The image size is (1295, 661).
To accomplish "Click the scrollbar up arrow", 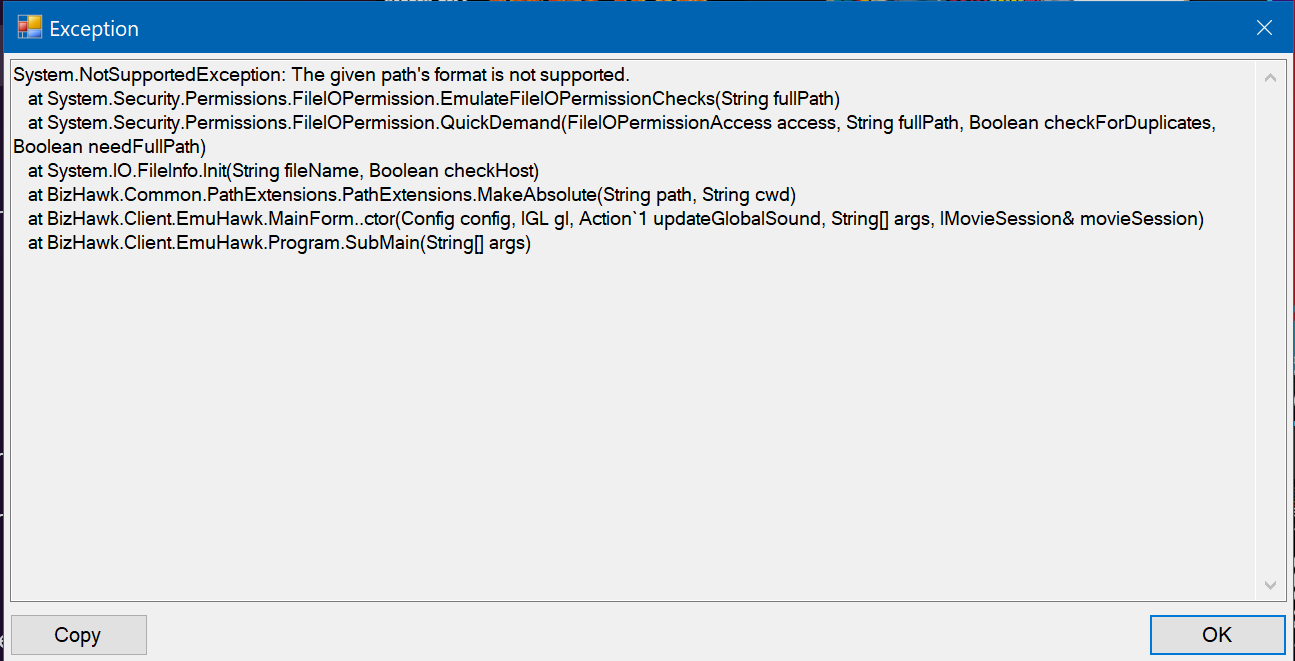I will point(1270,77).
